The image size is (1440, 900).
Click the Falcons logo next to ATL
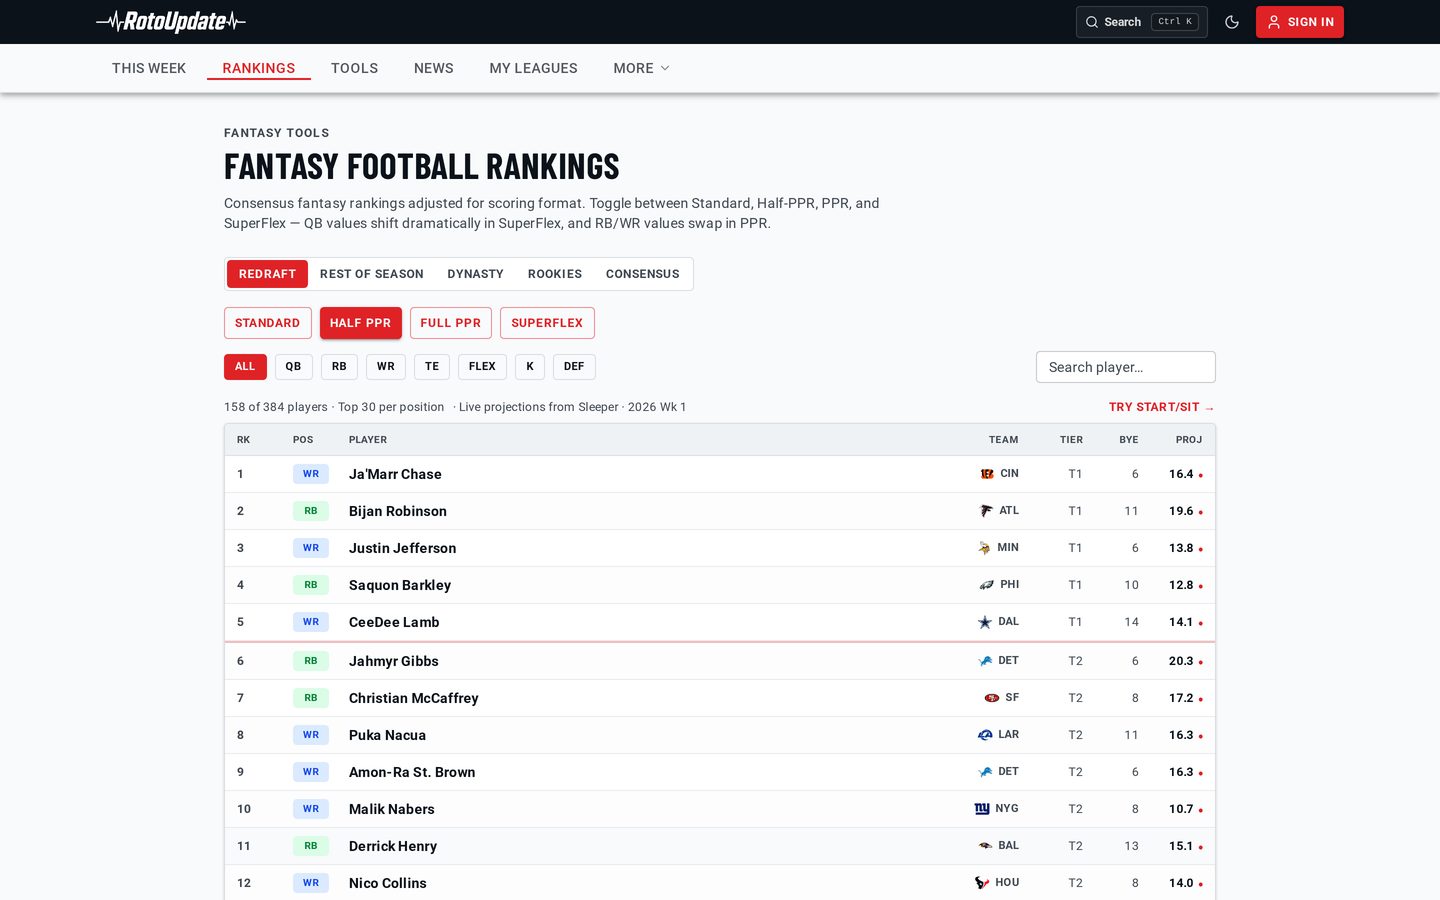coord(986,511)
